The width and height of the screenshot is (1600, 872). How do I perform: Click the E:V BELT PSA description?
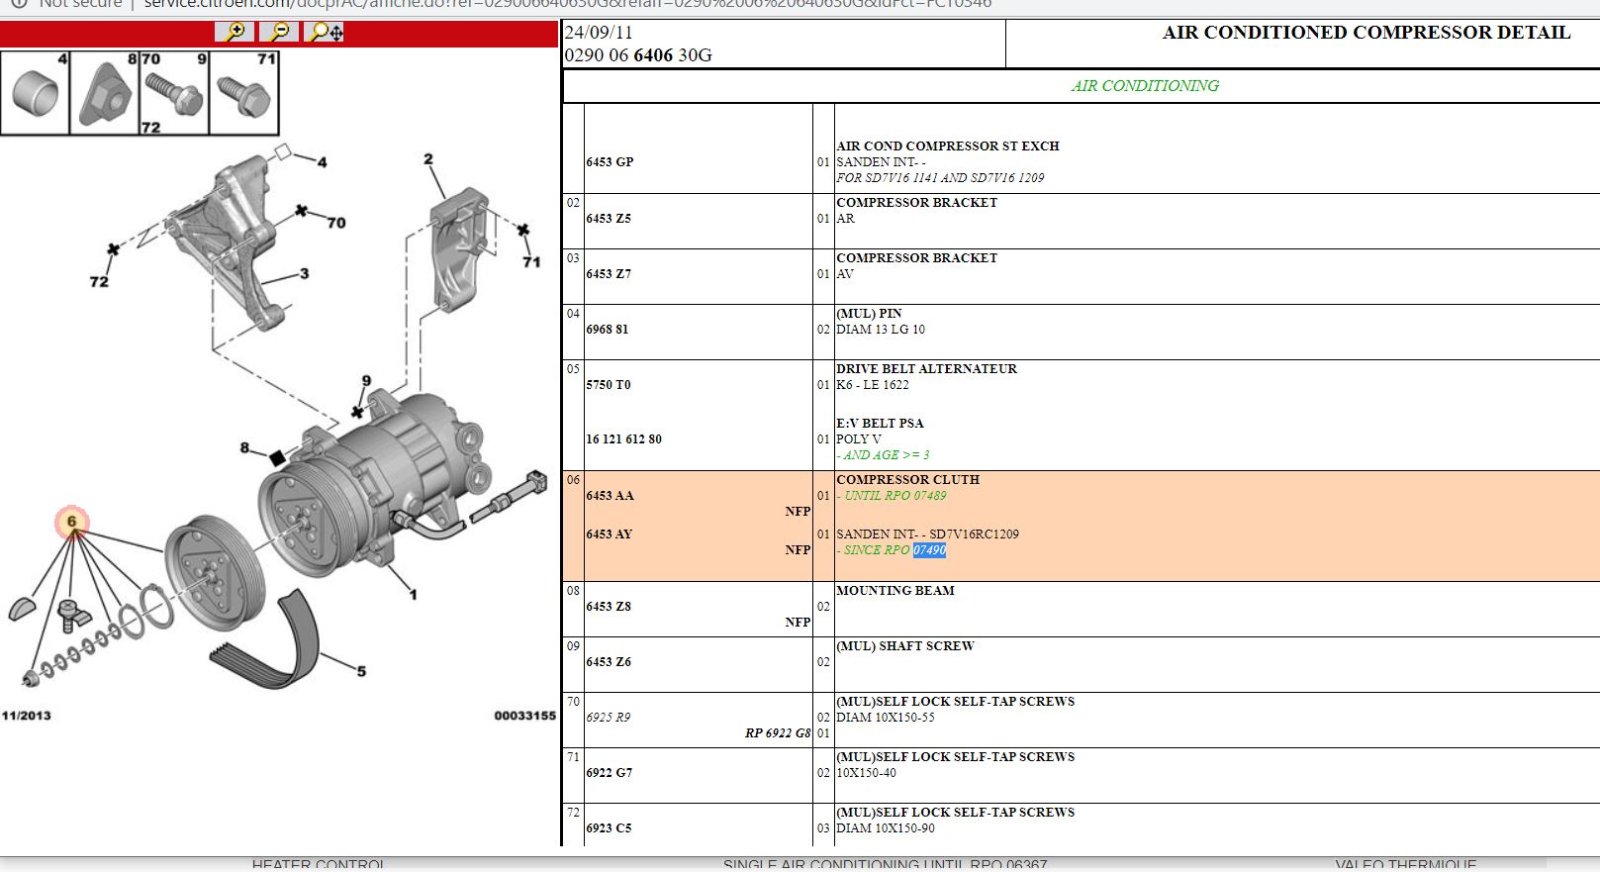880,424
